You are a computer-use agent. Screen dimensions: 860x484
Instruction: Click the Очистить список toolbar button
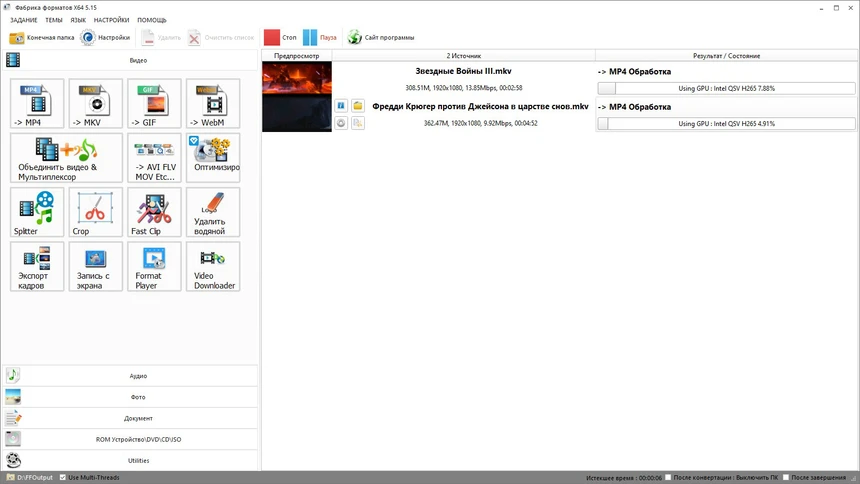pyautogui.click(x=222, y=37)
